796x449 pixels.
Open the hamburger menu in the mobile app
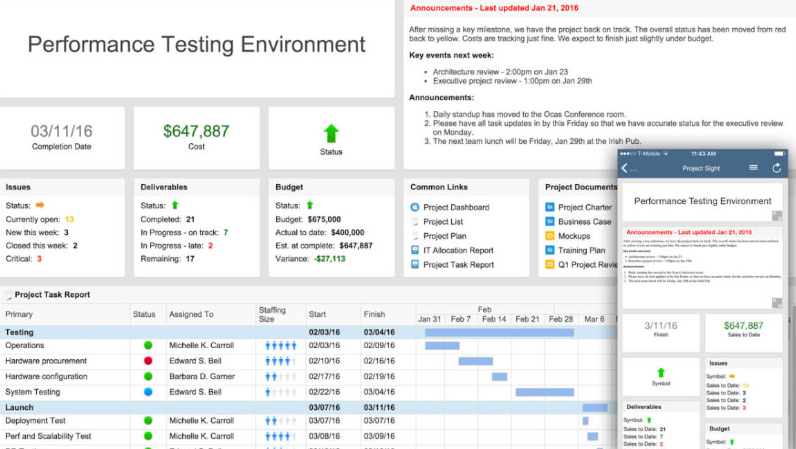[x=754, y=168]
